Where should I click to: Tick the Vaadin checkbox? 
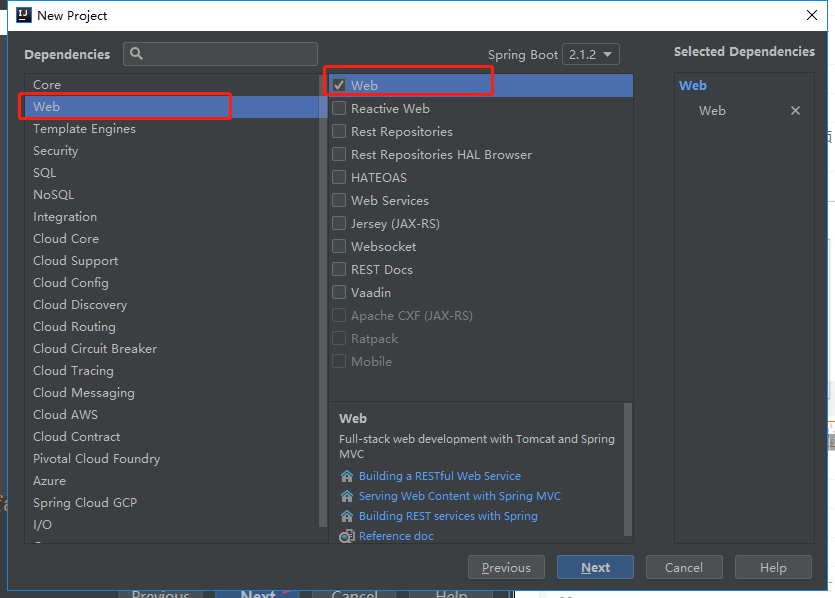click(x=339, y=292)
